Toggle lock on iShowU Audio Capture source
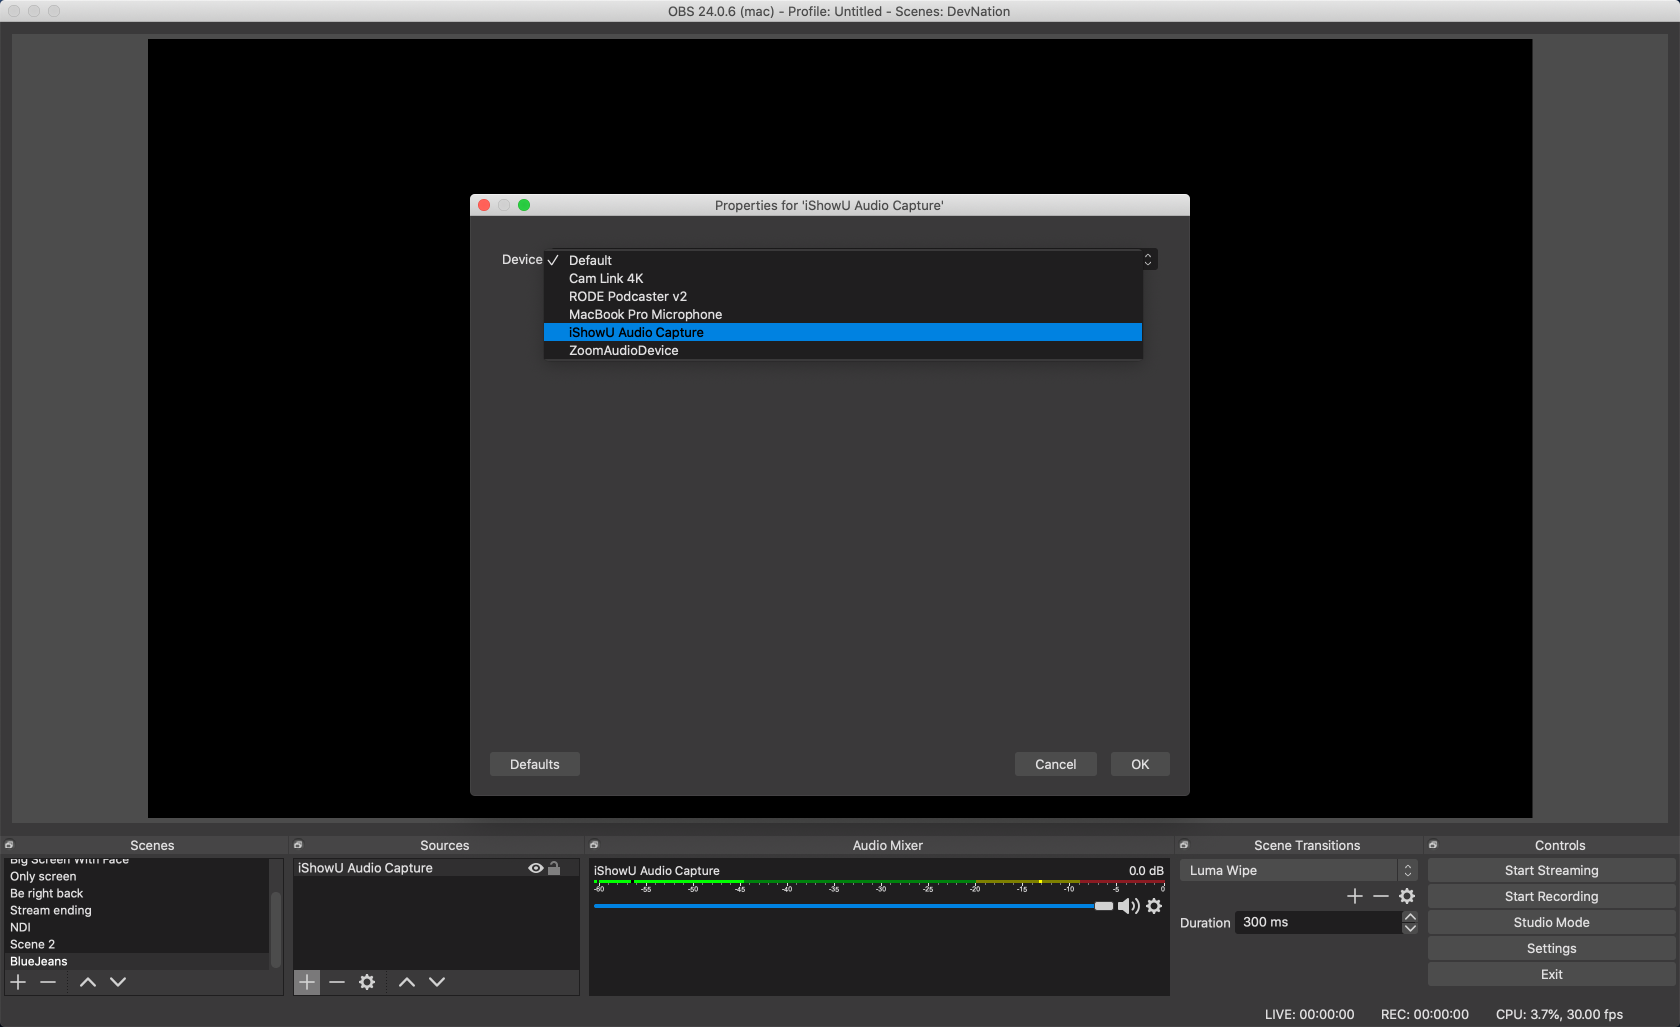The height and width of the screenshot is (1027, 1680). [x=554, y=868]
